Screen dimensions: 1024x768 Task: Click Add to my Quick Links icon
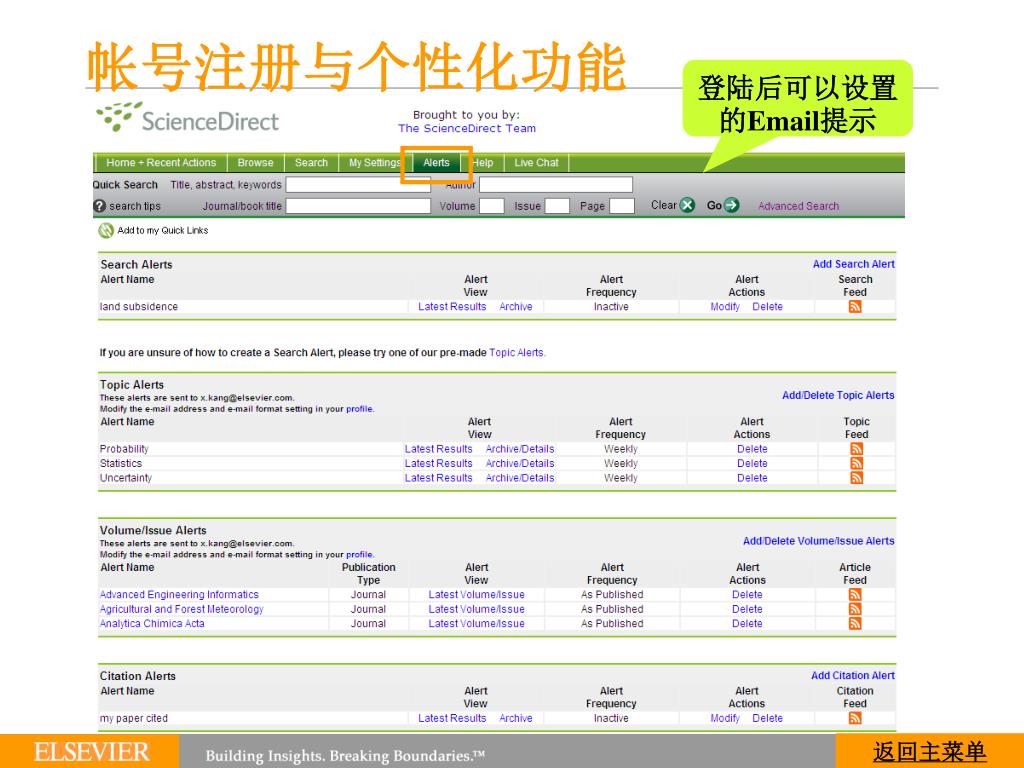tap(106, 231)
